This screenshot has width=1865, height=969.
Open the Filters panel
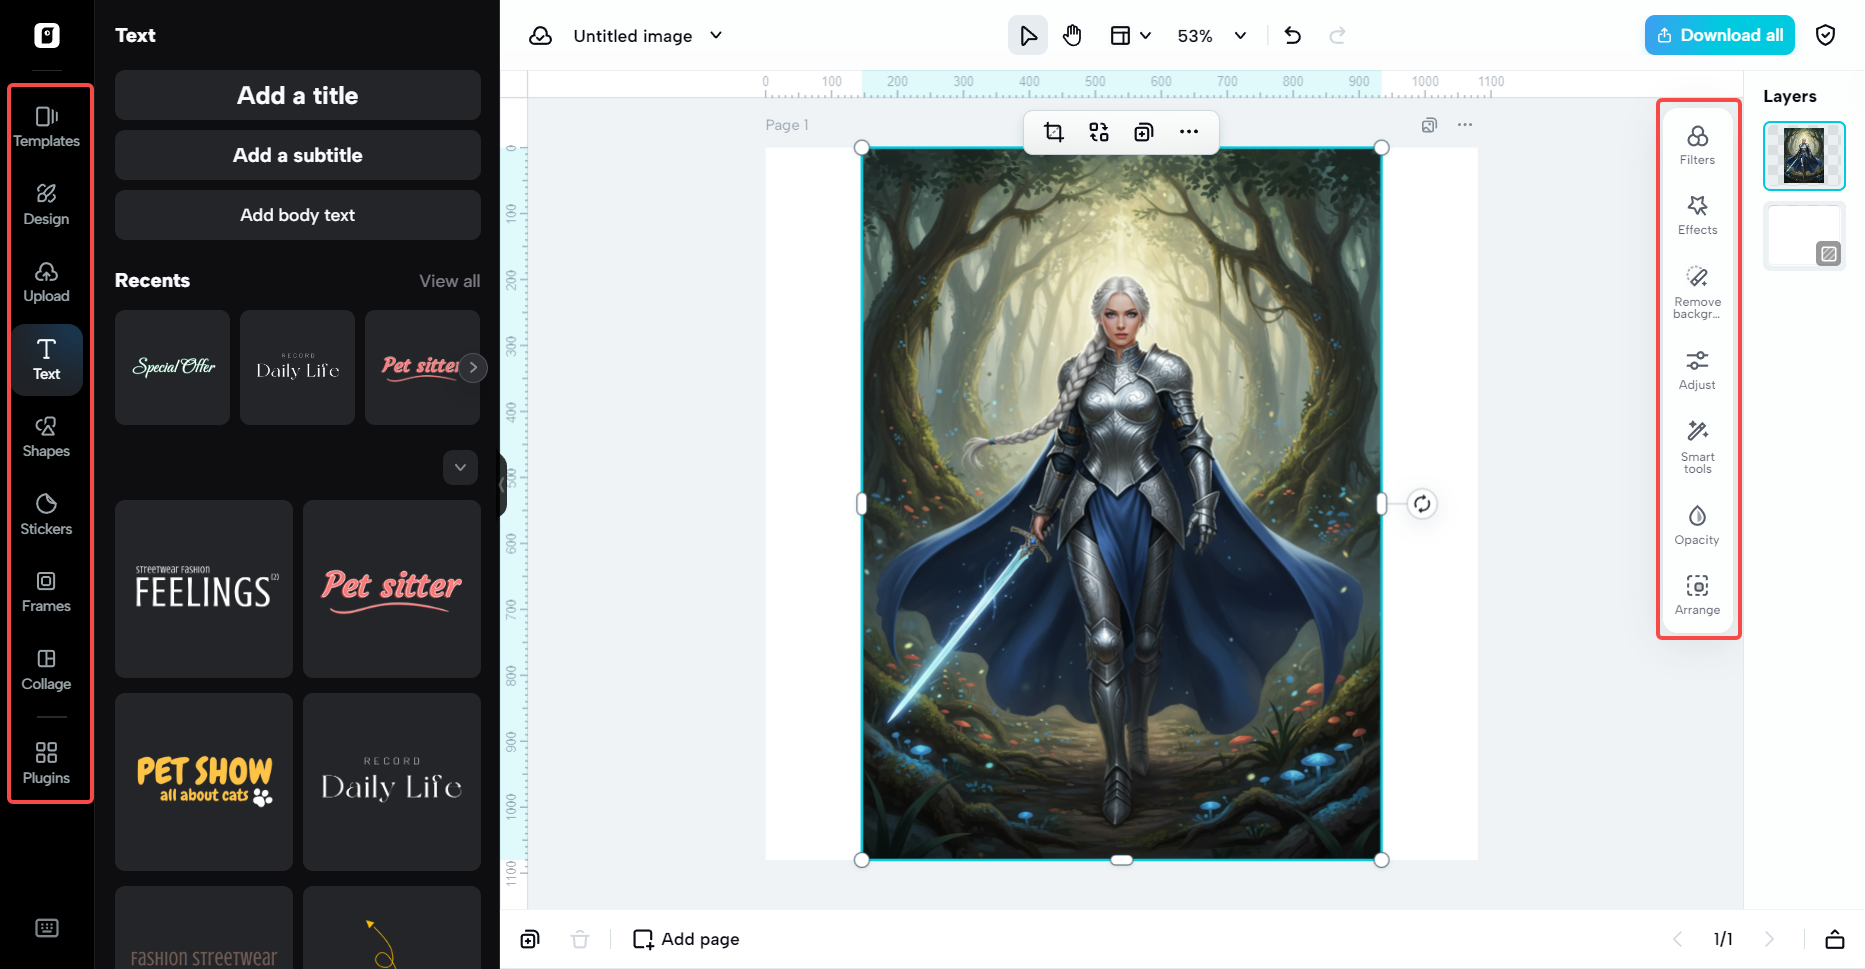click(x=1697, y=144)
